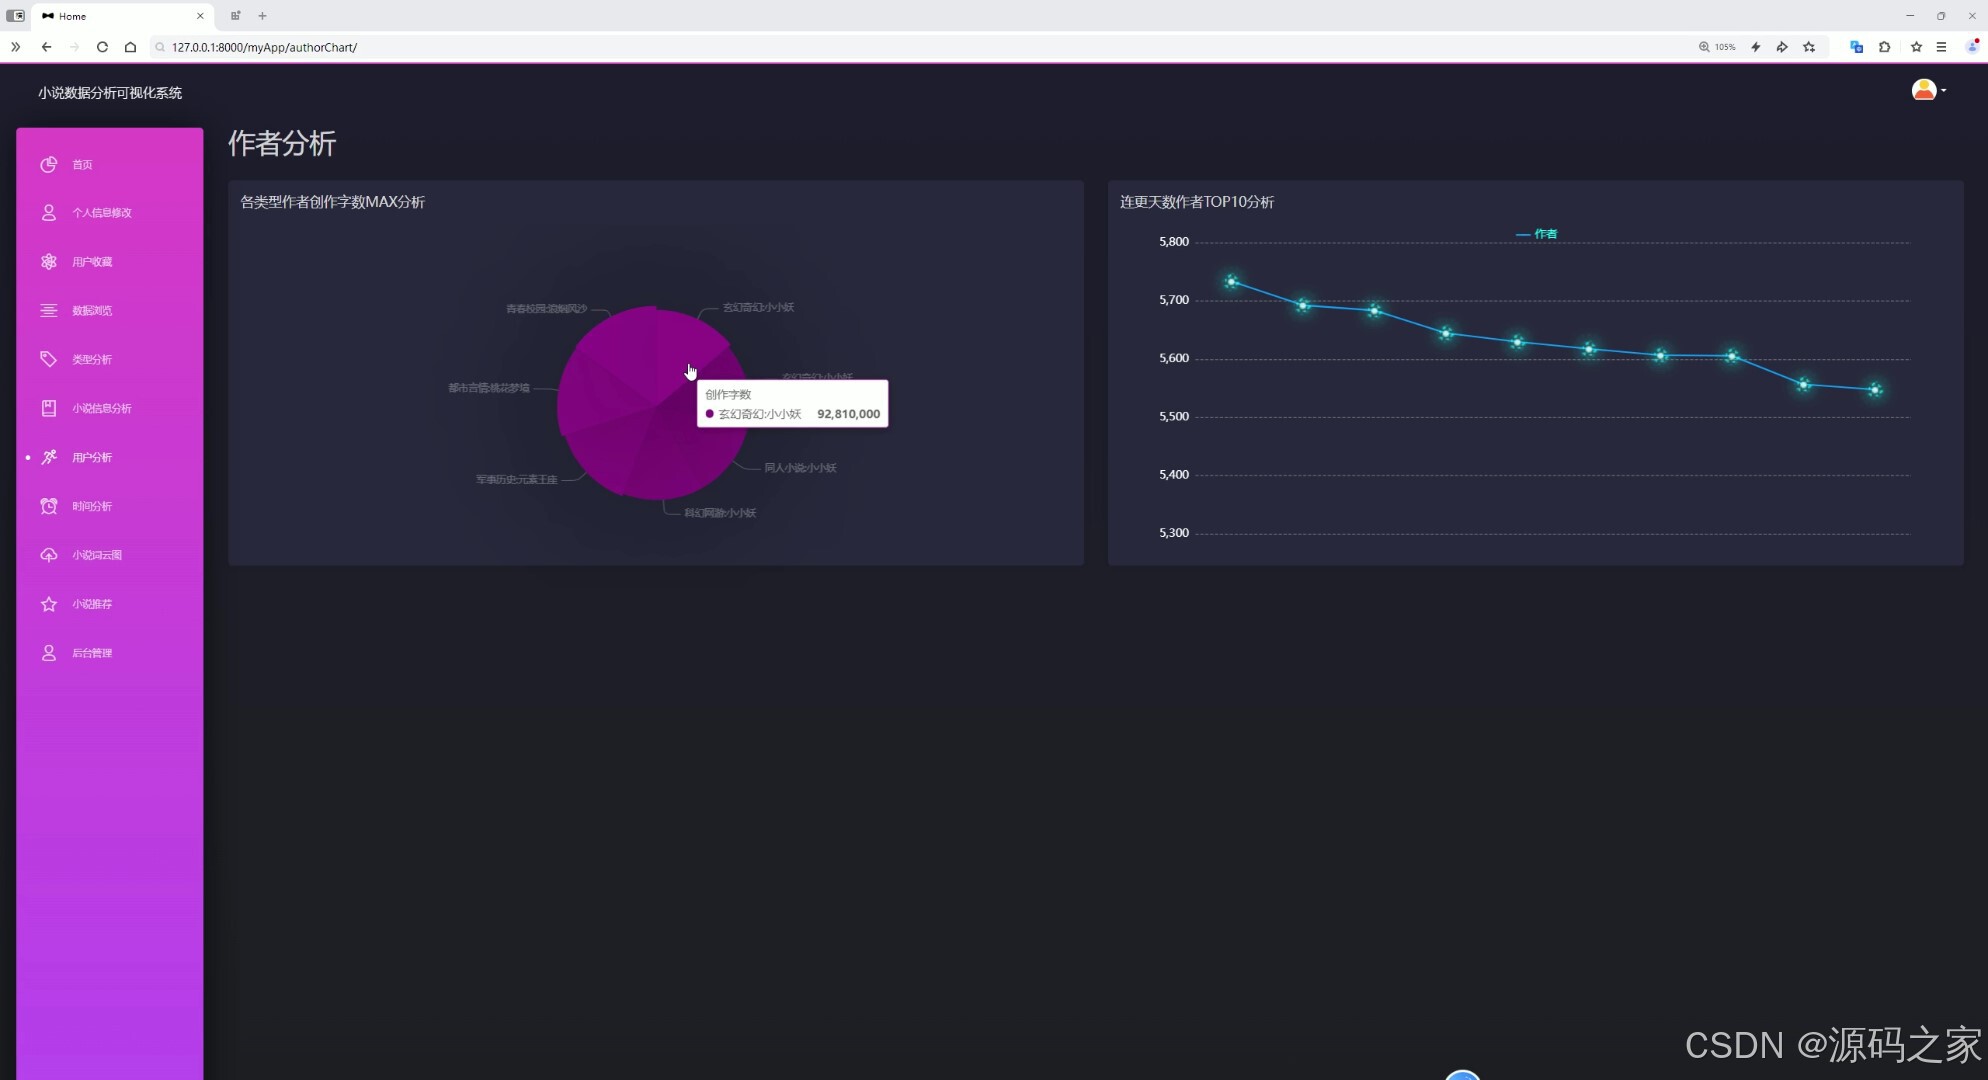
Task: Open the browser hamburger menu
Action: click(1941, 47)
